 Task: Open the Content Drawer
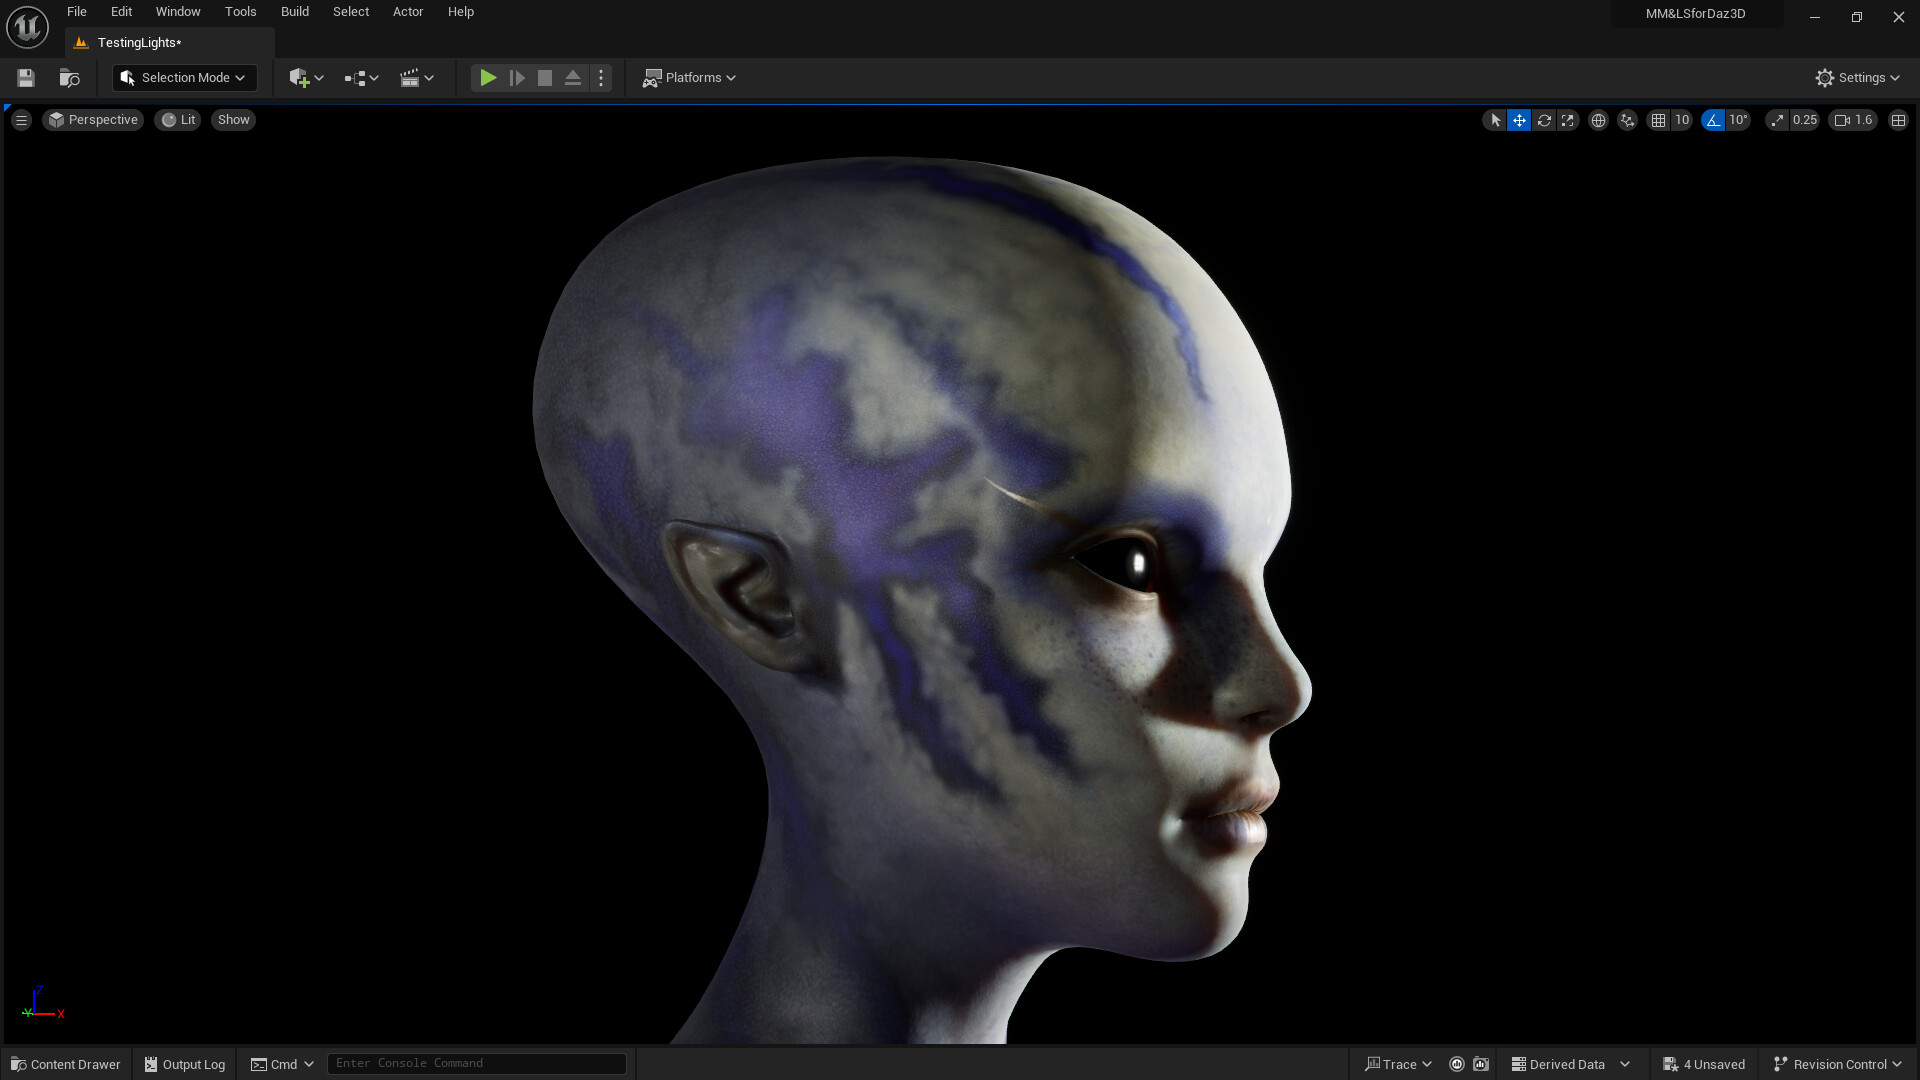64,1064
